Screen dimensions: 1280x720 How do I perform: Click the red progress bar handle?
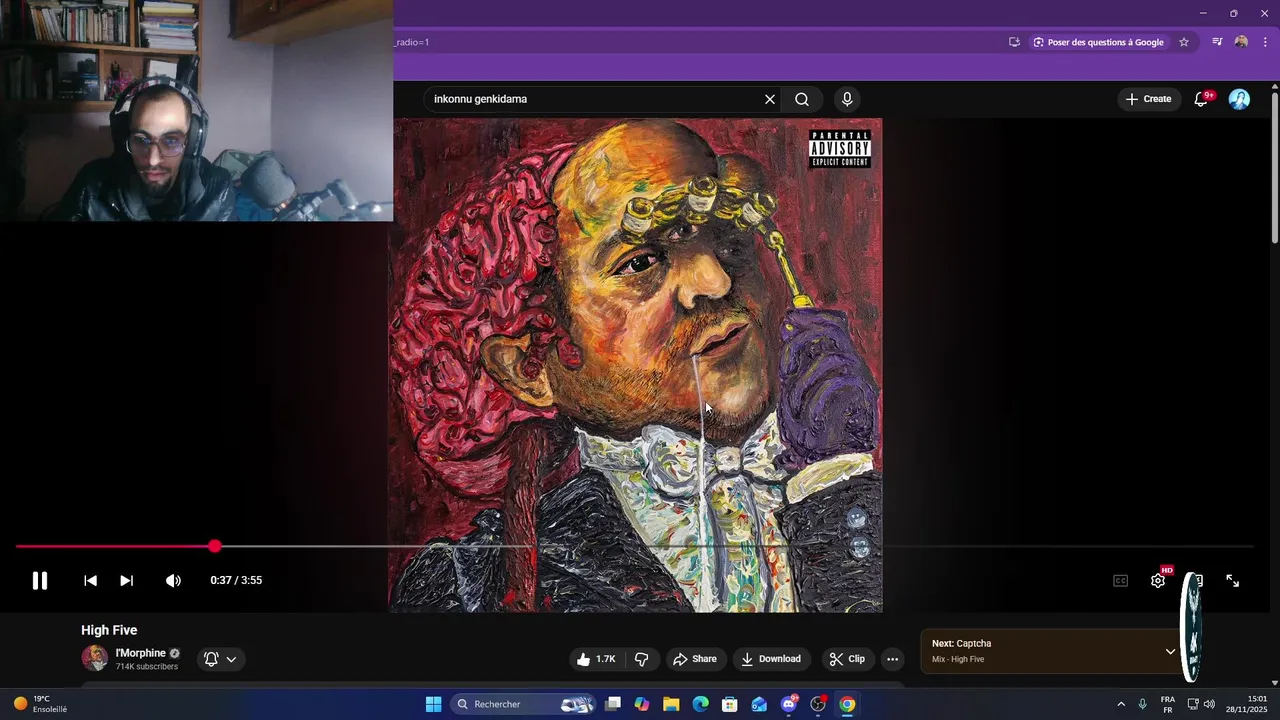[215, 546]
